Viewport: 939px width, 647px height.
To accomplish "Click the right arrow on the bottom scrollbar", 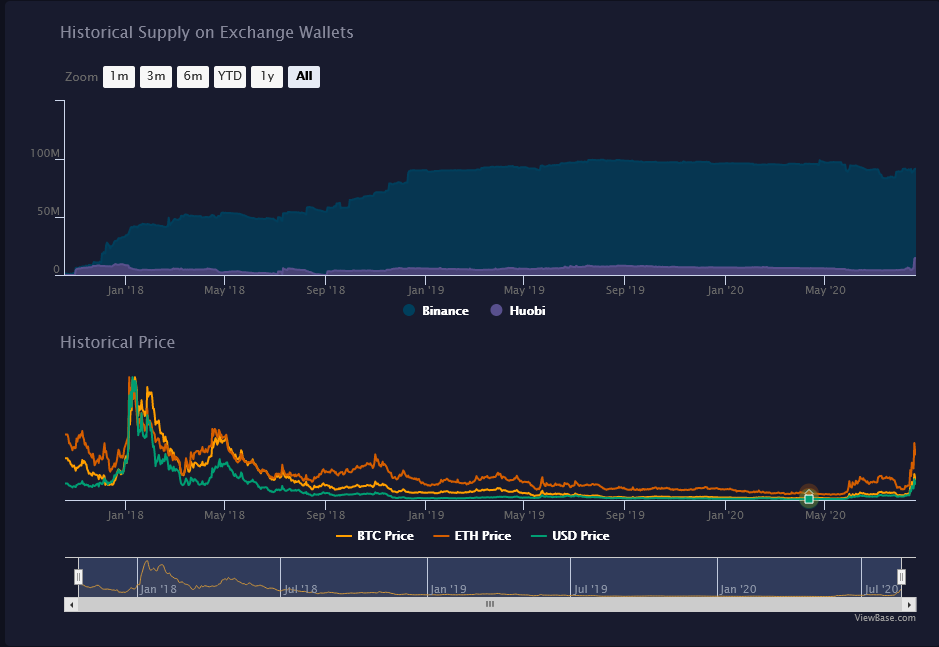I will click(909, 604).
